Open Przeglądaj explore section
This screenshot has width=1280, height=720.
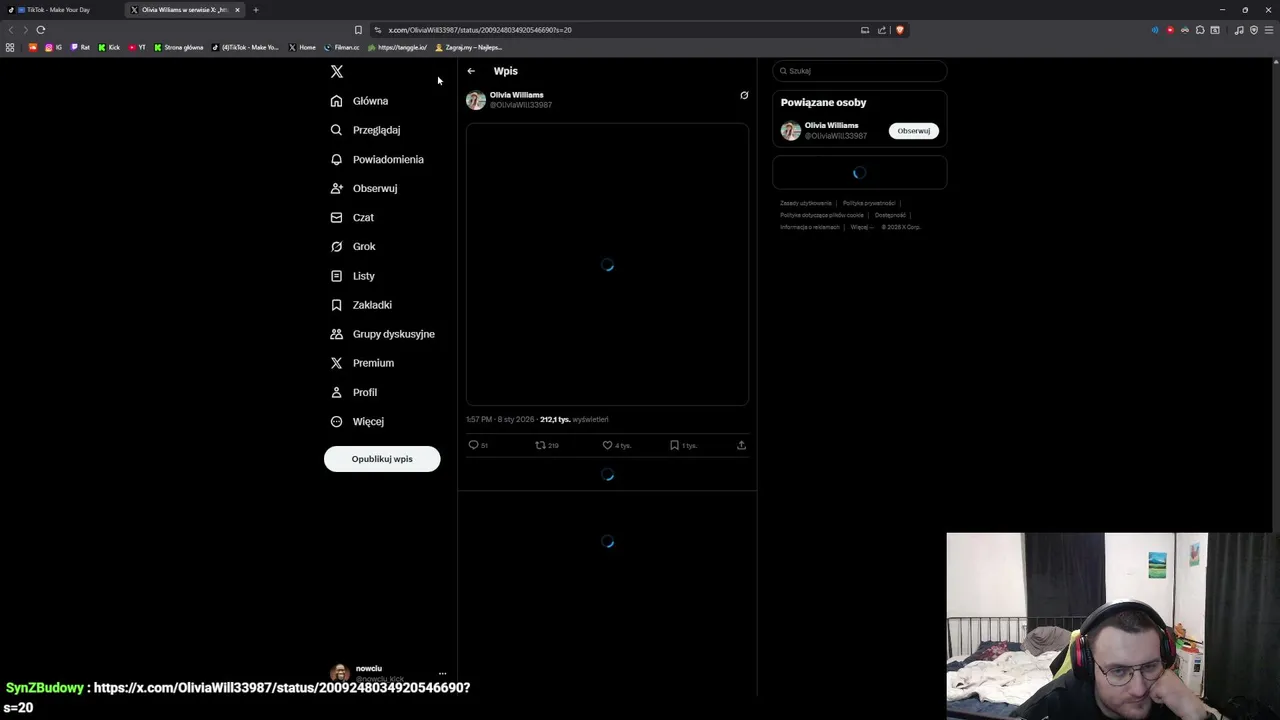pos(365,130)
